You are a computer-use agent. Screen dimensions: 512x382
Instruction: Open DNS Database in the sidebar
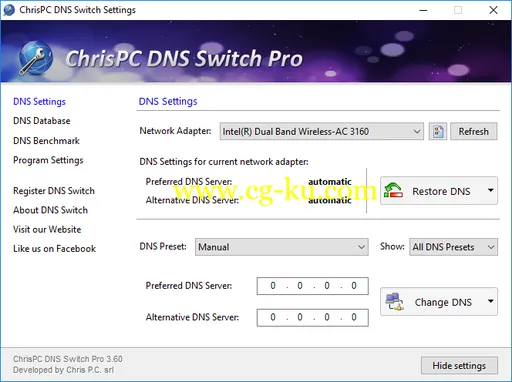tap(42, 121)
